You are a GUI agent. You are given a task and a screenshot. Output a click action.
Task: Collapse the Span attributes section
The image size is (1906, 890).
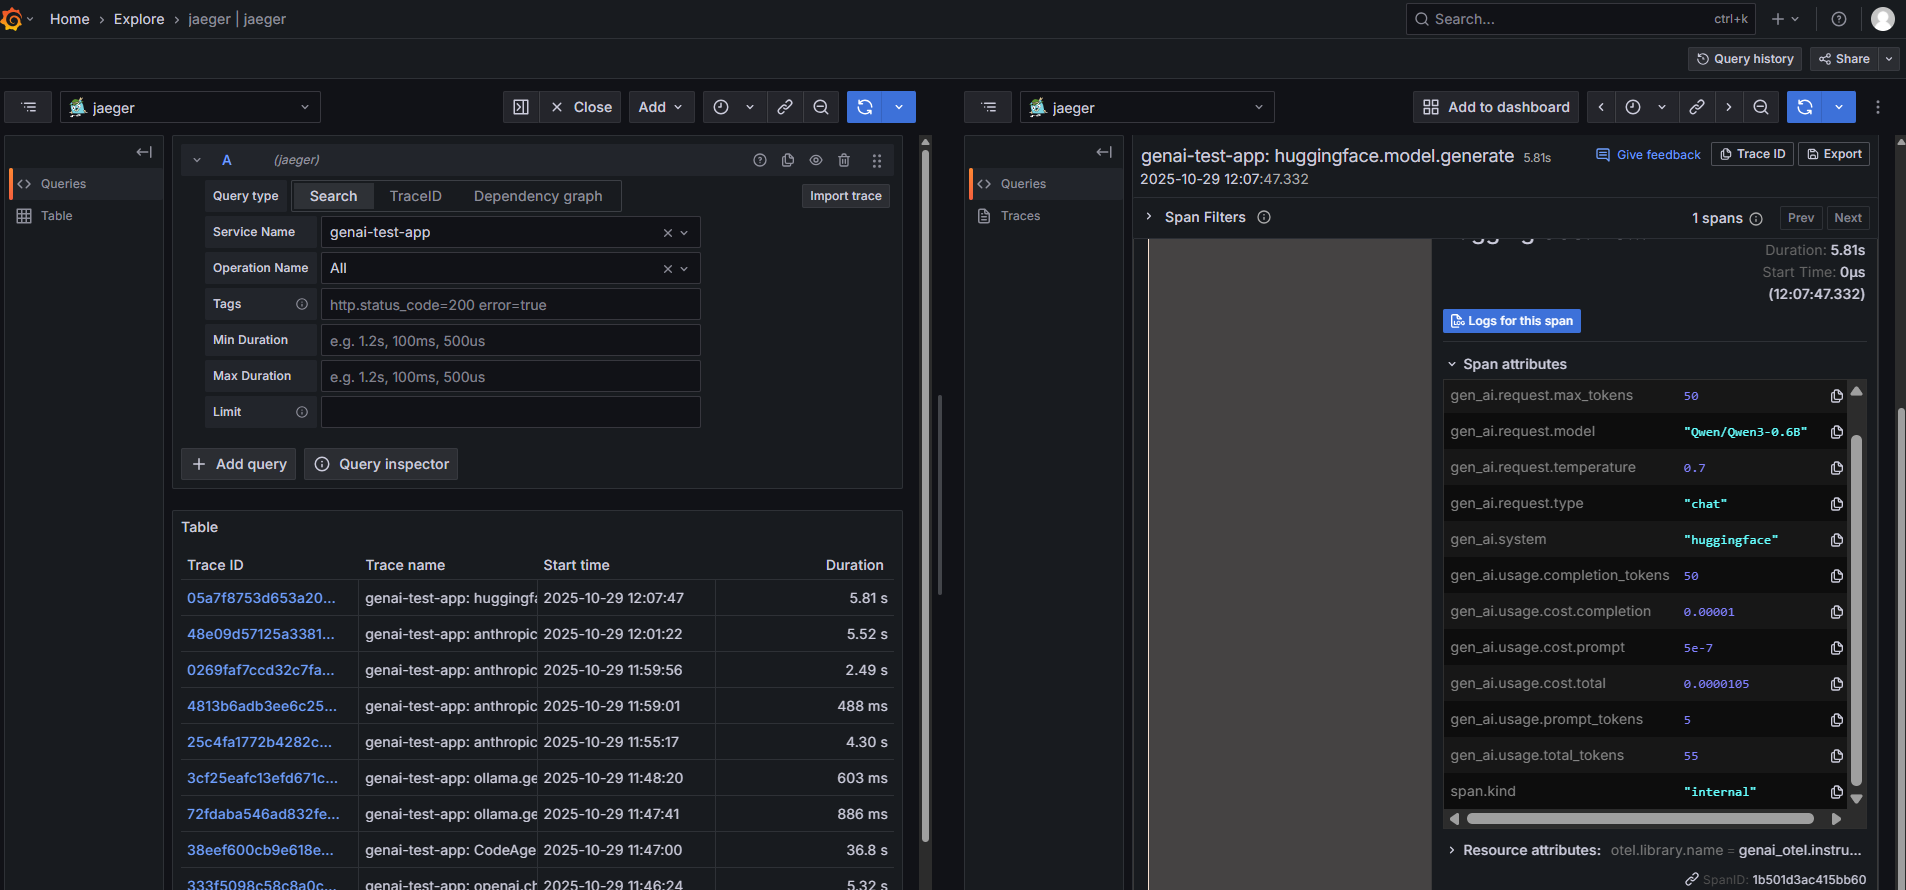1452,364
